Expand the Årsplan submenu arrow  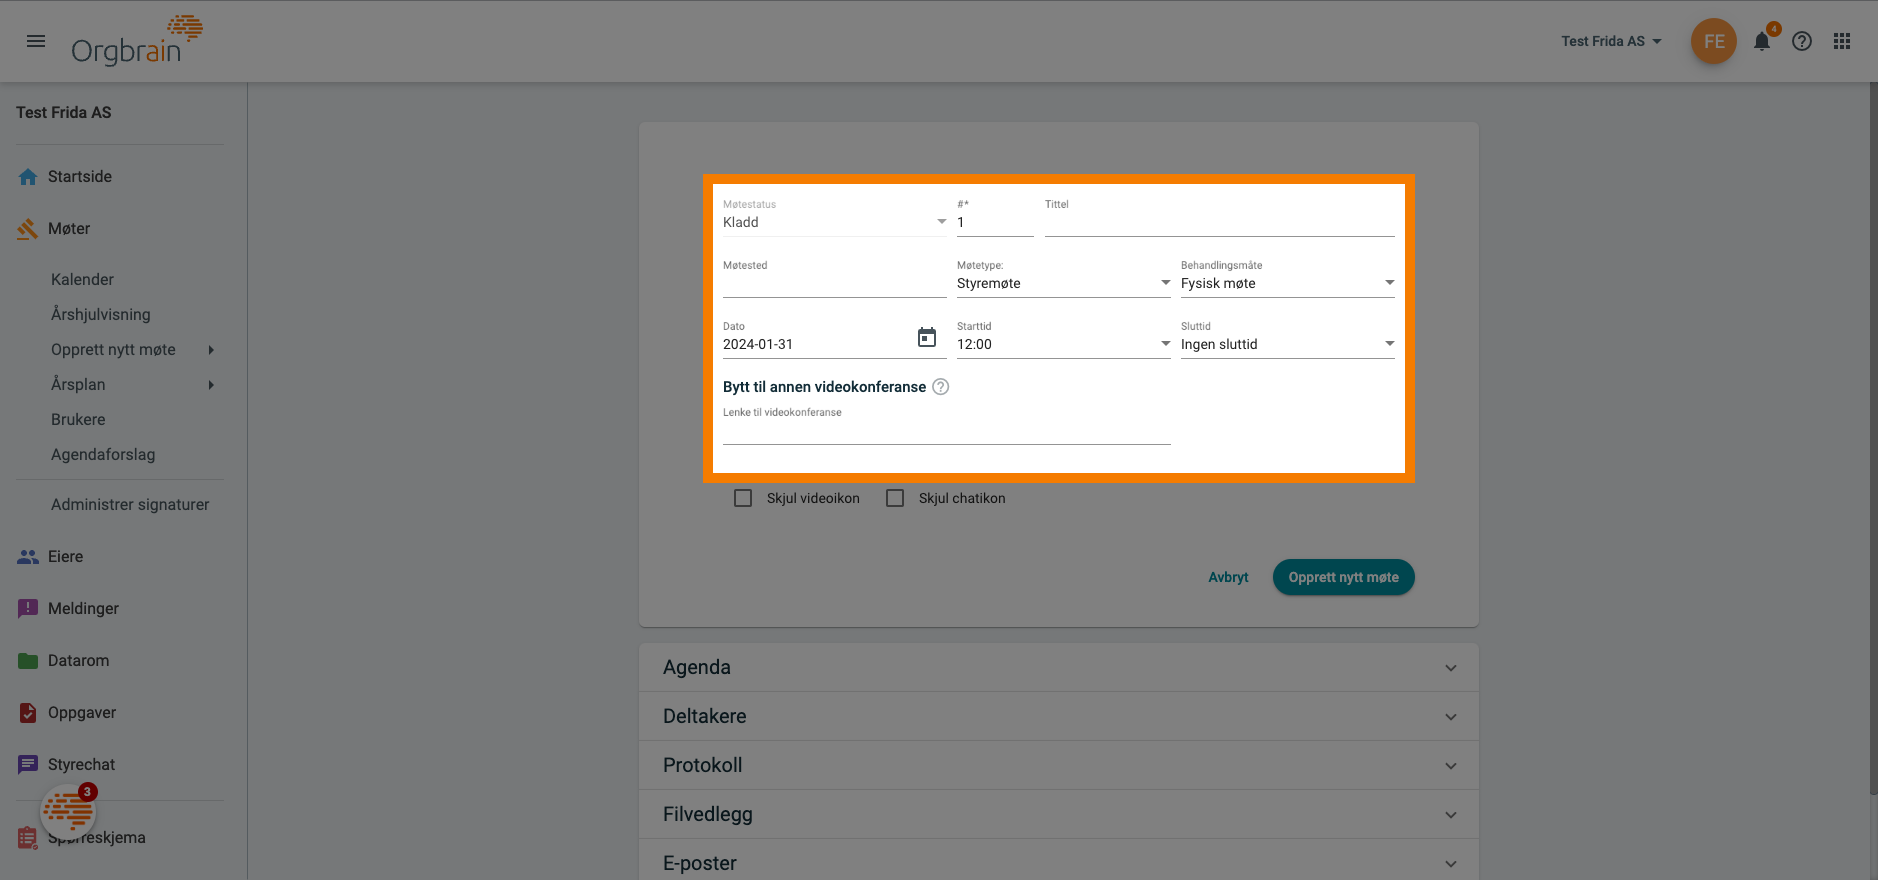[x=211, y=385]
